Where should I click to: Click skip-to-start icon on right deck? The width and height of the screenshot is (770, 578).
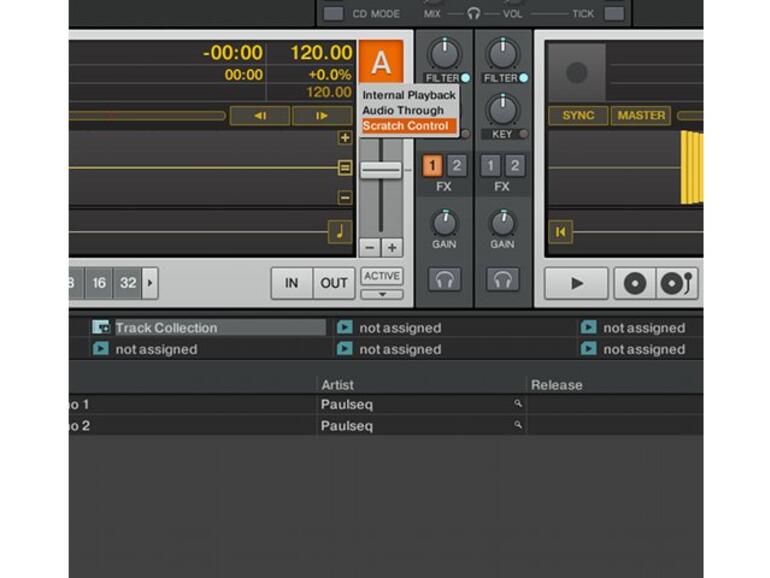(x=560, y=233)
